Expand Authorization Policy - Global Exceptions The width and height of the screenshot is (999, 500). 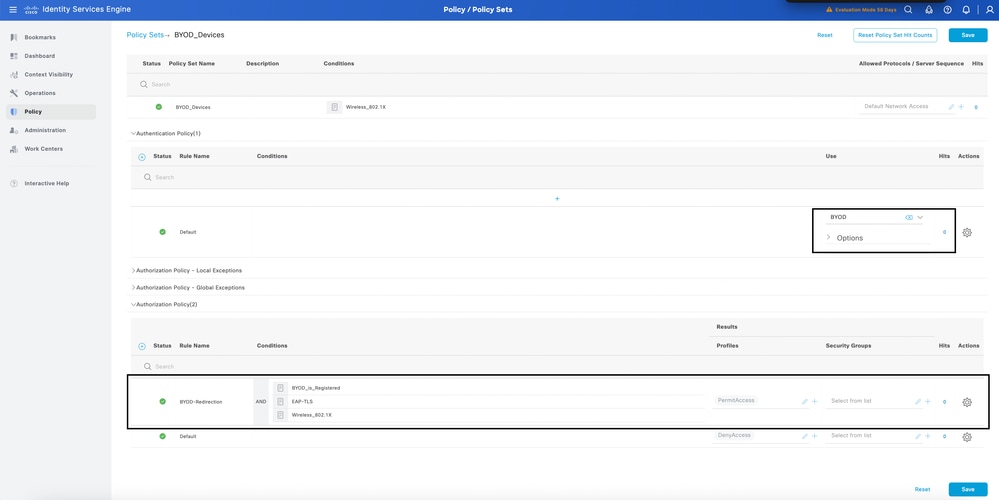coord(133,288)
